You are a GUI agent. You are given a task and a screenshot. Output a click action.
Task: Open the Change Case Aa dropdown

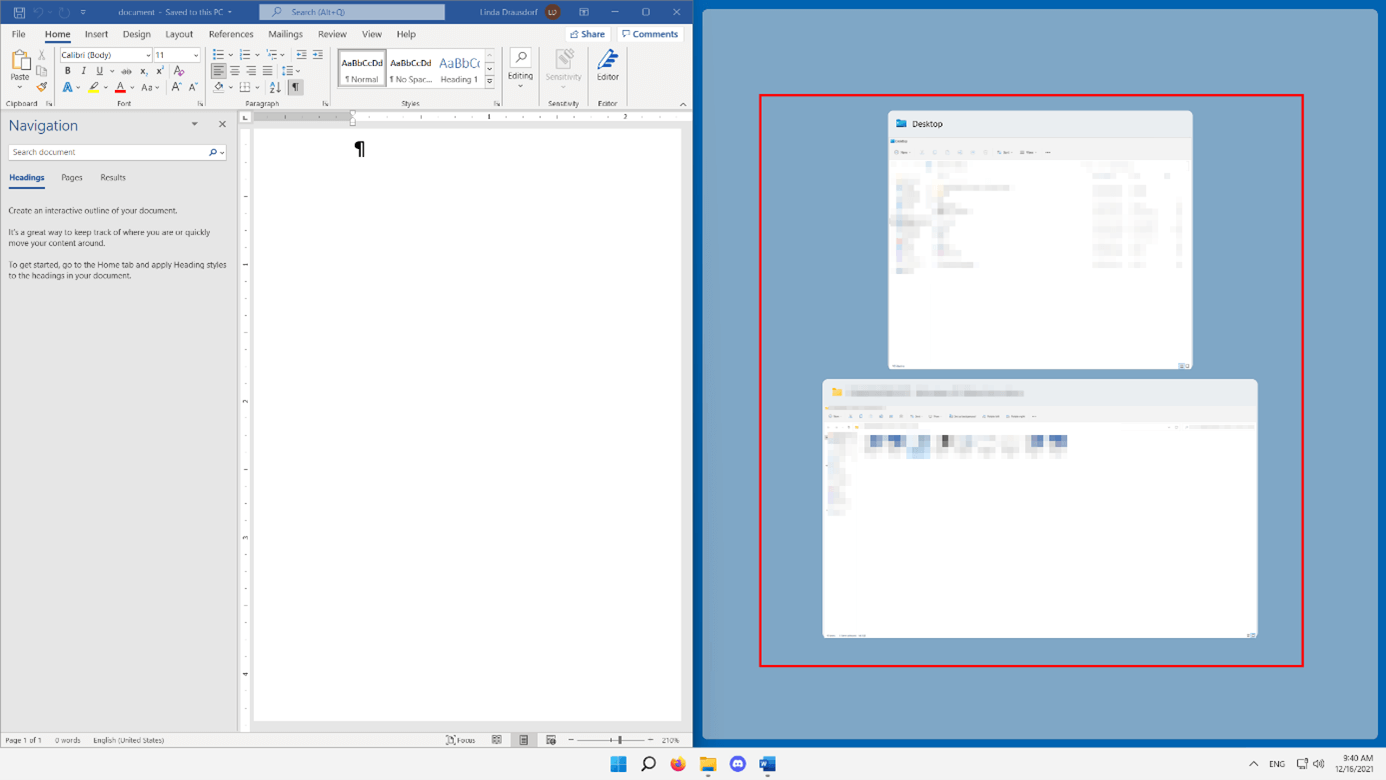pos(149,87)
